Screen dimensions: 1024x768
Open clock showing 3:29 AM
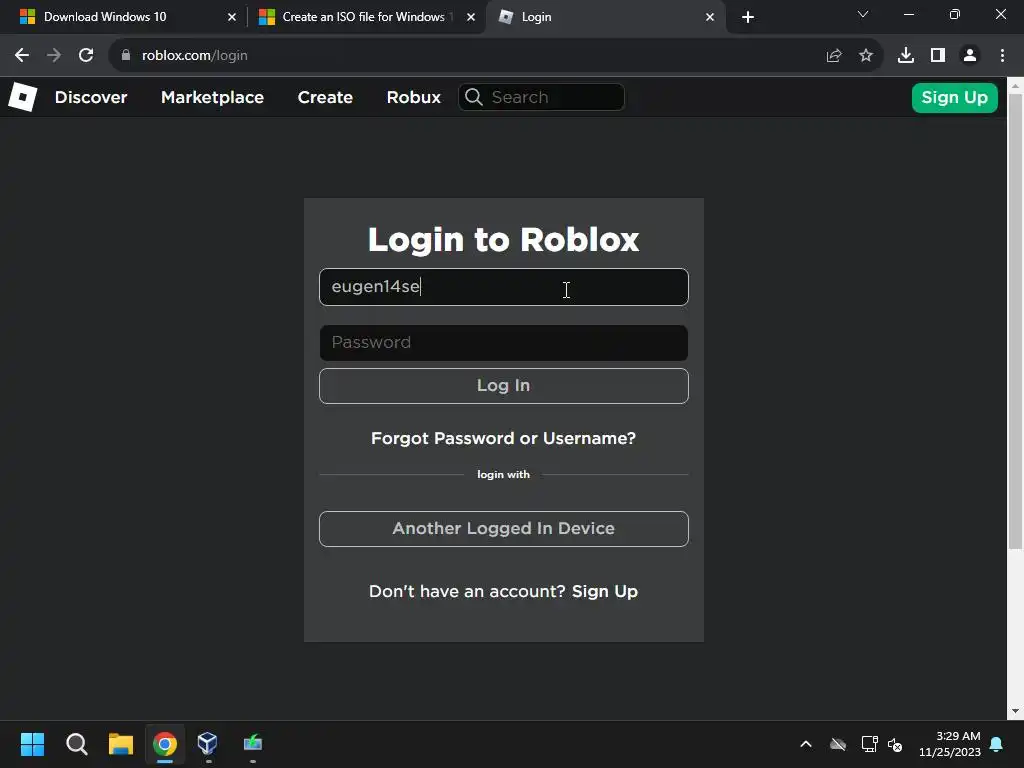click(950, 744)
